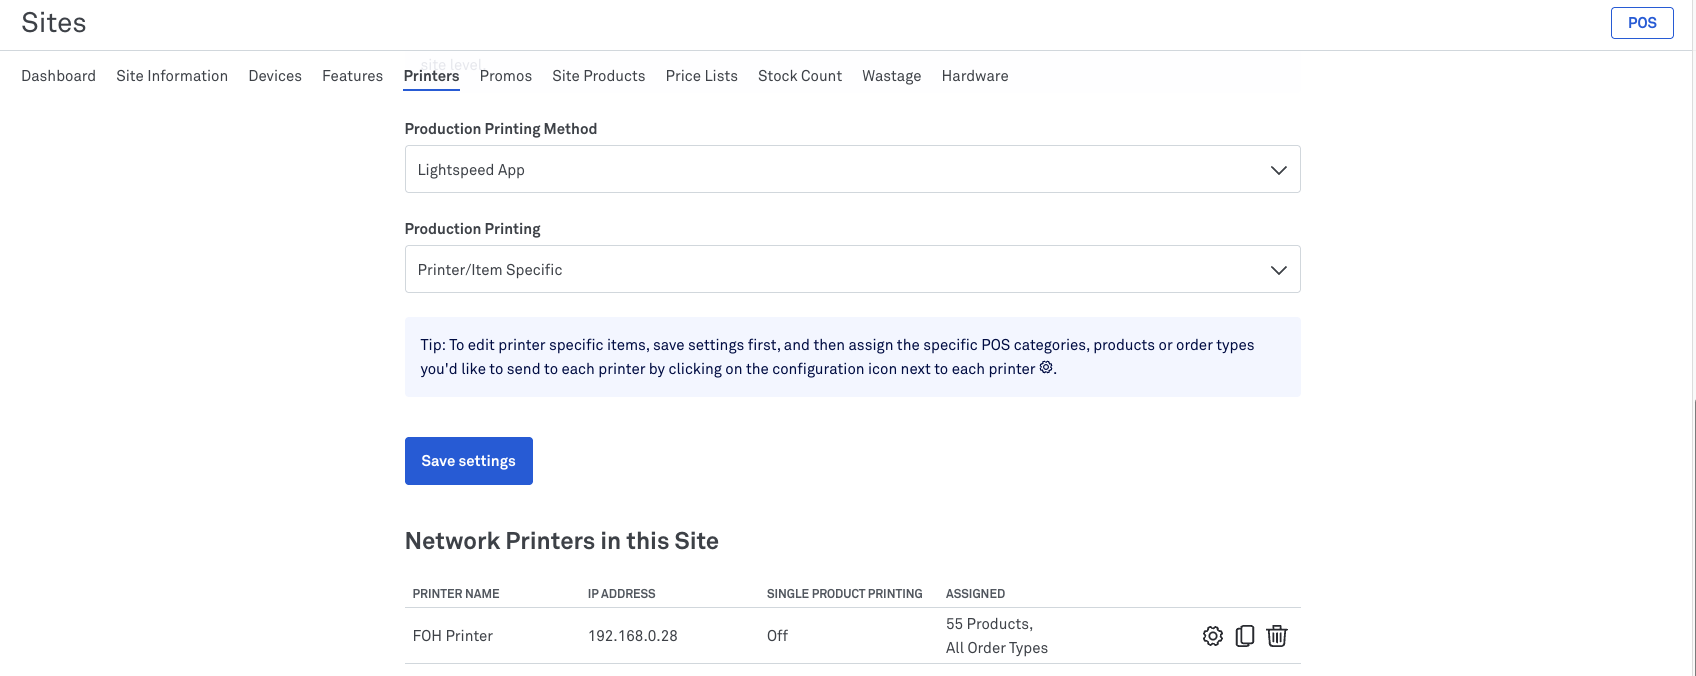The height and width of the screenshot is (676, 1696).
Task: Click Network Printers in this Site heading
Action: coord(562,541)
